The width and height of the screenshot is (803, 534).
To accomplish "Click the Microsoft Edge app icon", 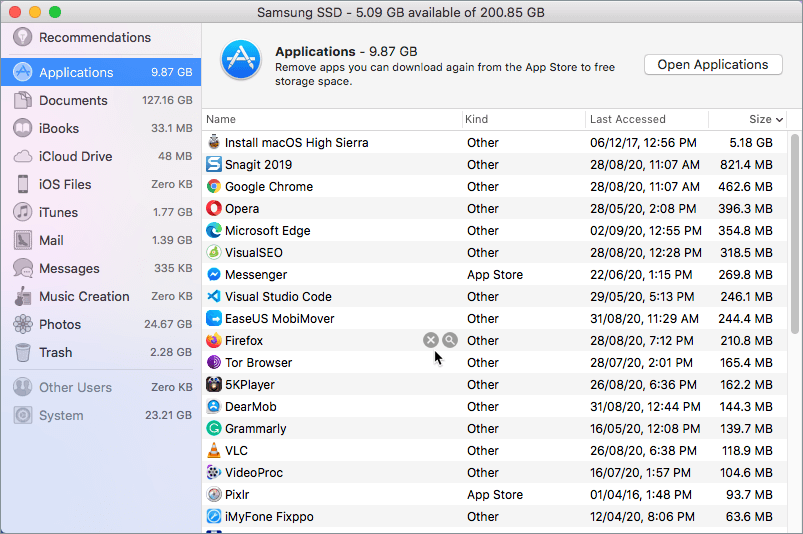I will (x=214, y=230).
